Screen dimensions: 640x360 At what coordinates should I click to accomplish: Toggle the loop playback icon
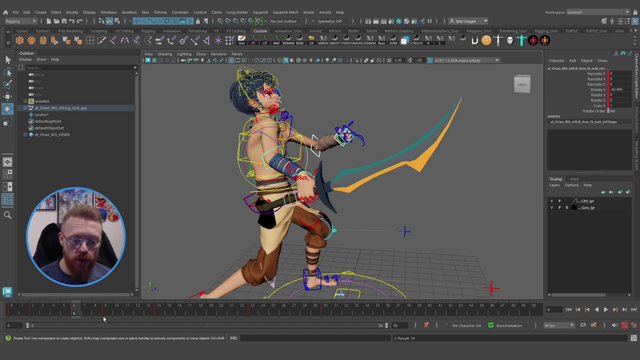(583, 325)
